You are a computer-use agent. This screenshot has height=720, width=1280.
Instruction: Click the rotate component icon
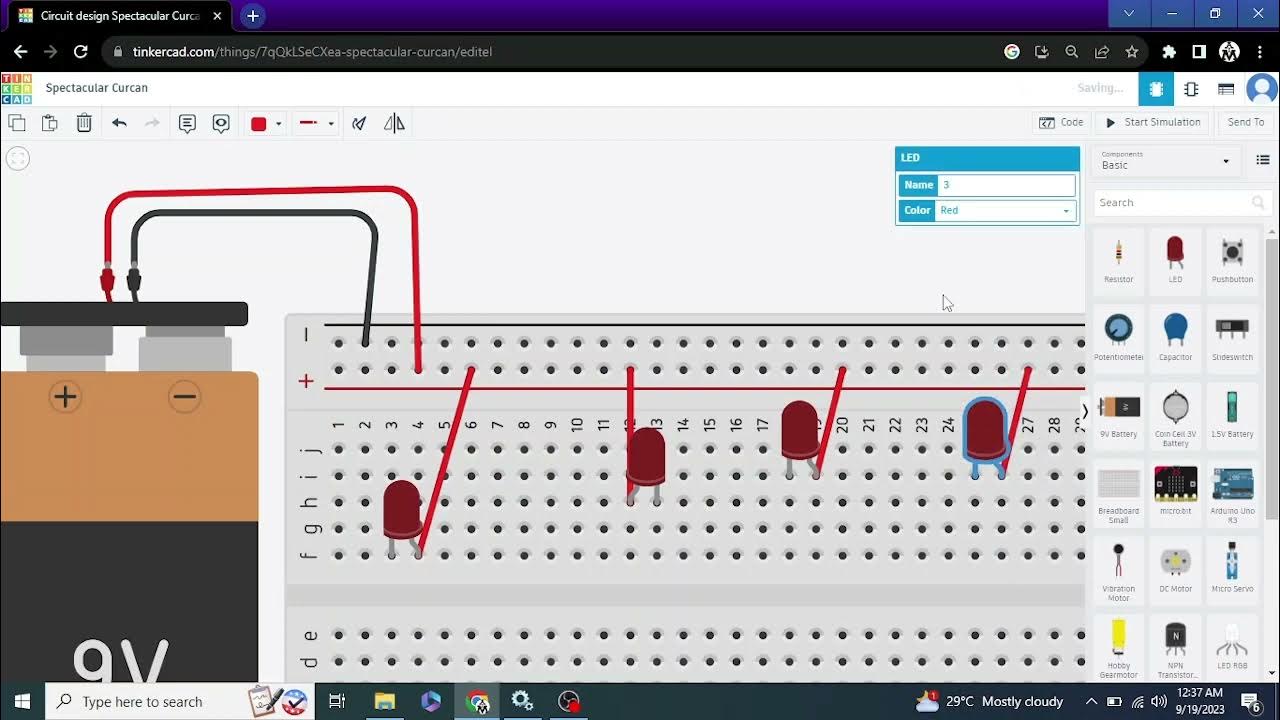359,123
